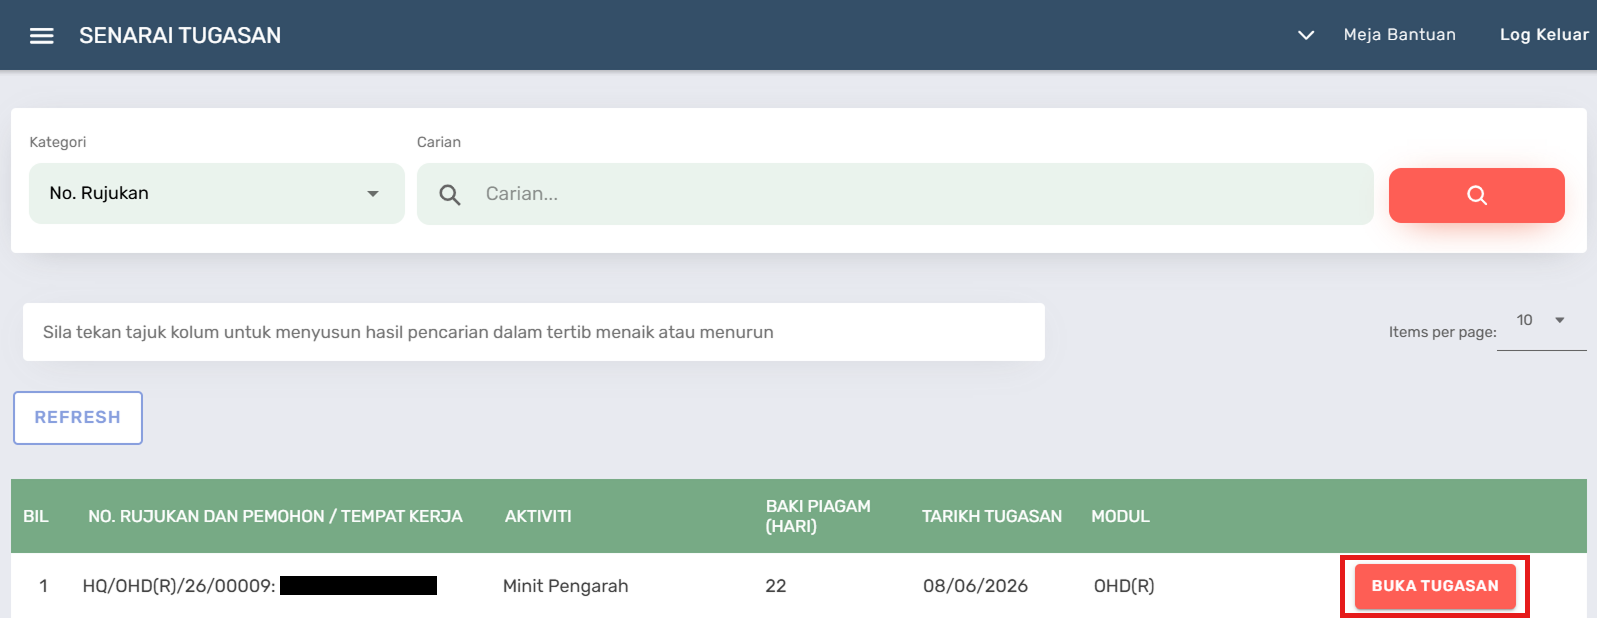The width and height of the screenshot is (1597, 618).
Task: Sort by TARIKH TUGASAN column header
Action: 992,516
